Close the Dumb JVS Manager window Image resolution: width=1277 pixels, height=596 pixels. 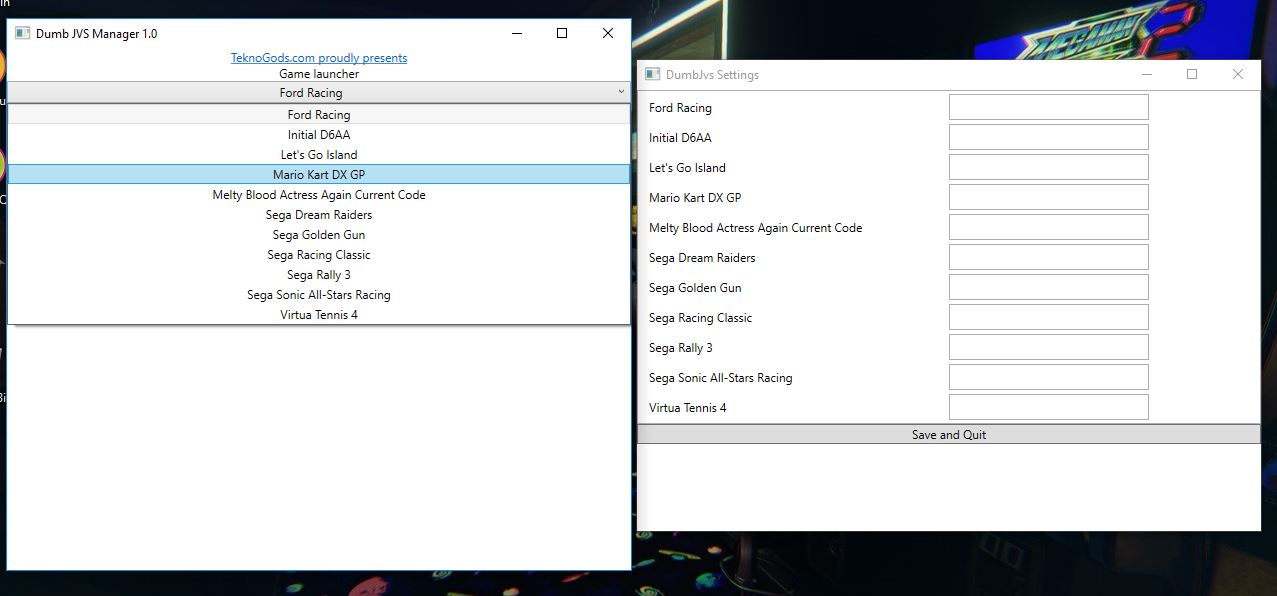(x=608, y=33)
